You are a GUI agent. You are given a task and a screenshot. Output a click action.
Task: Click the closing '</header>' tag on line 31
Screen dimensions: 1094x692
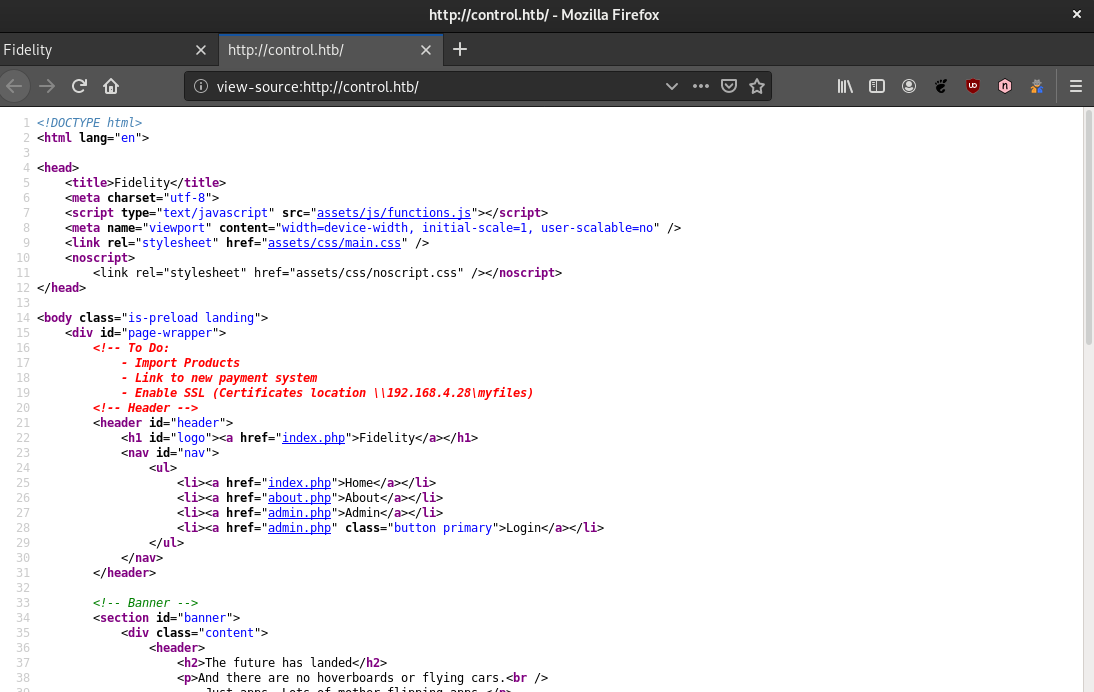(124, 573)
